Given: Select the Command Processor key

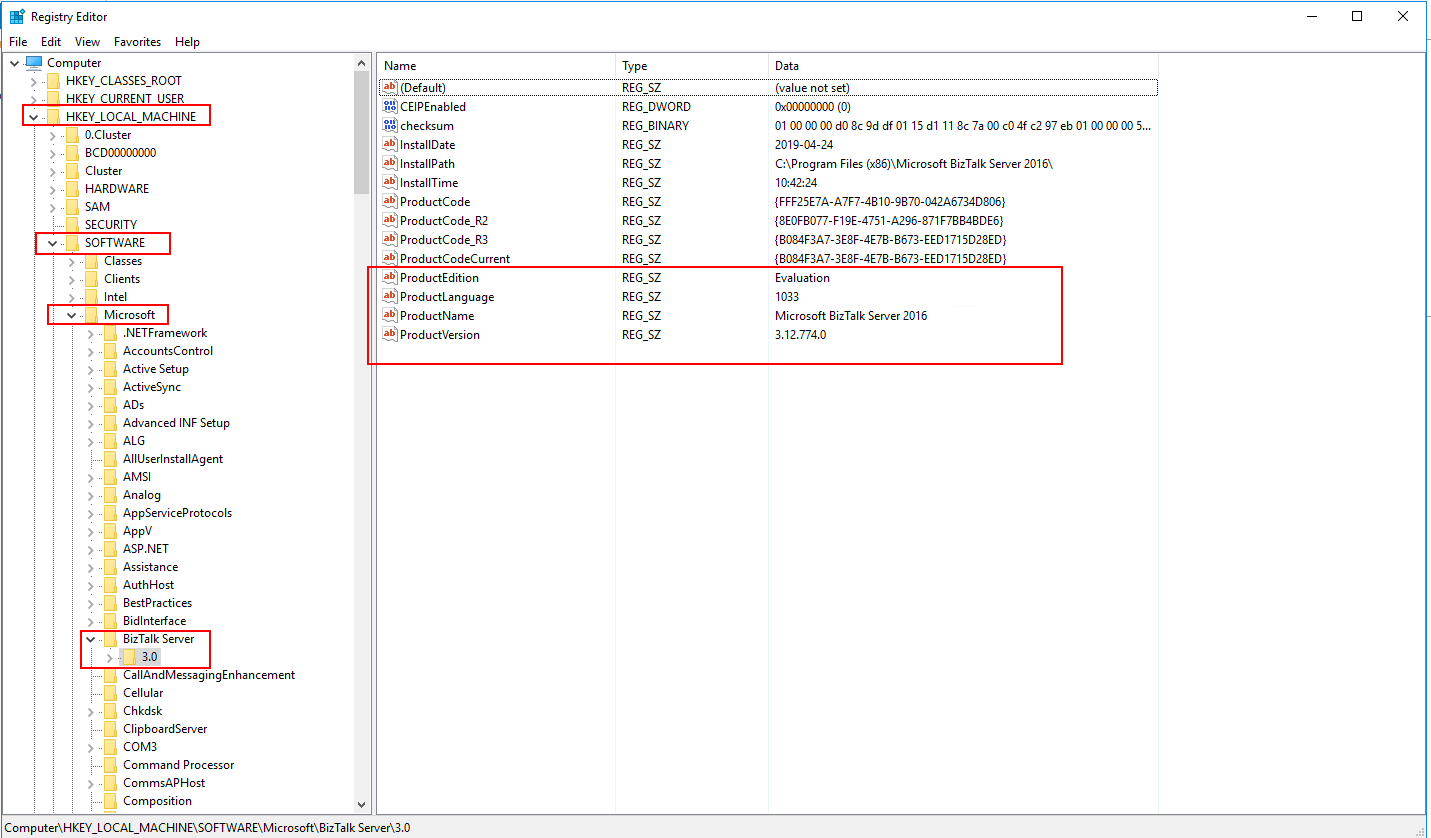Looking at the screenshot, I should click(x=178, y=765).
